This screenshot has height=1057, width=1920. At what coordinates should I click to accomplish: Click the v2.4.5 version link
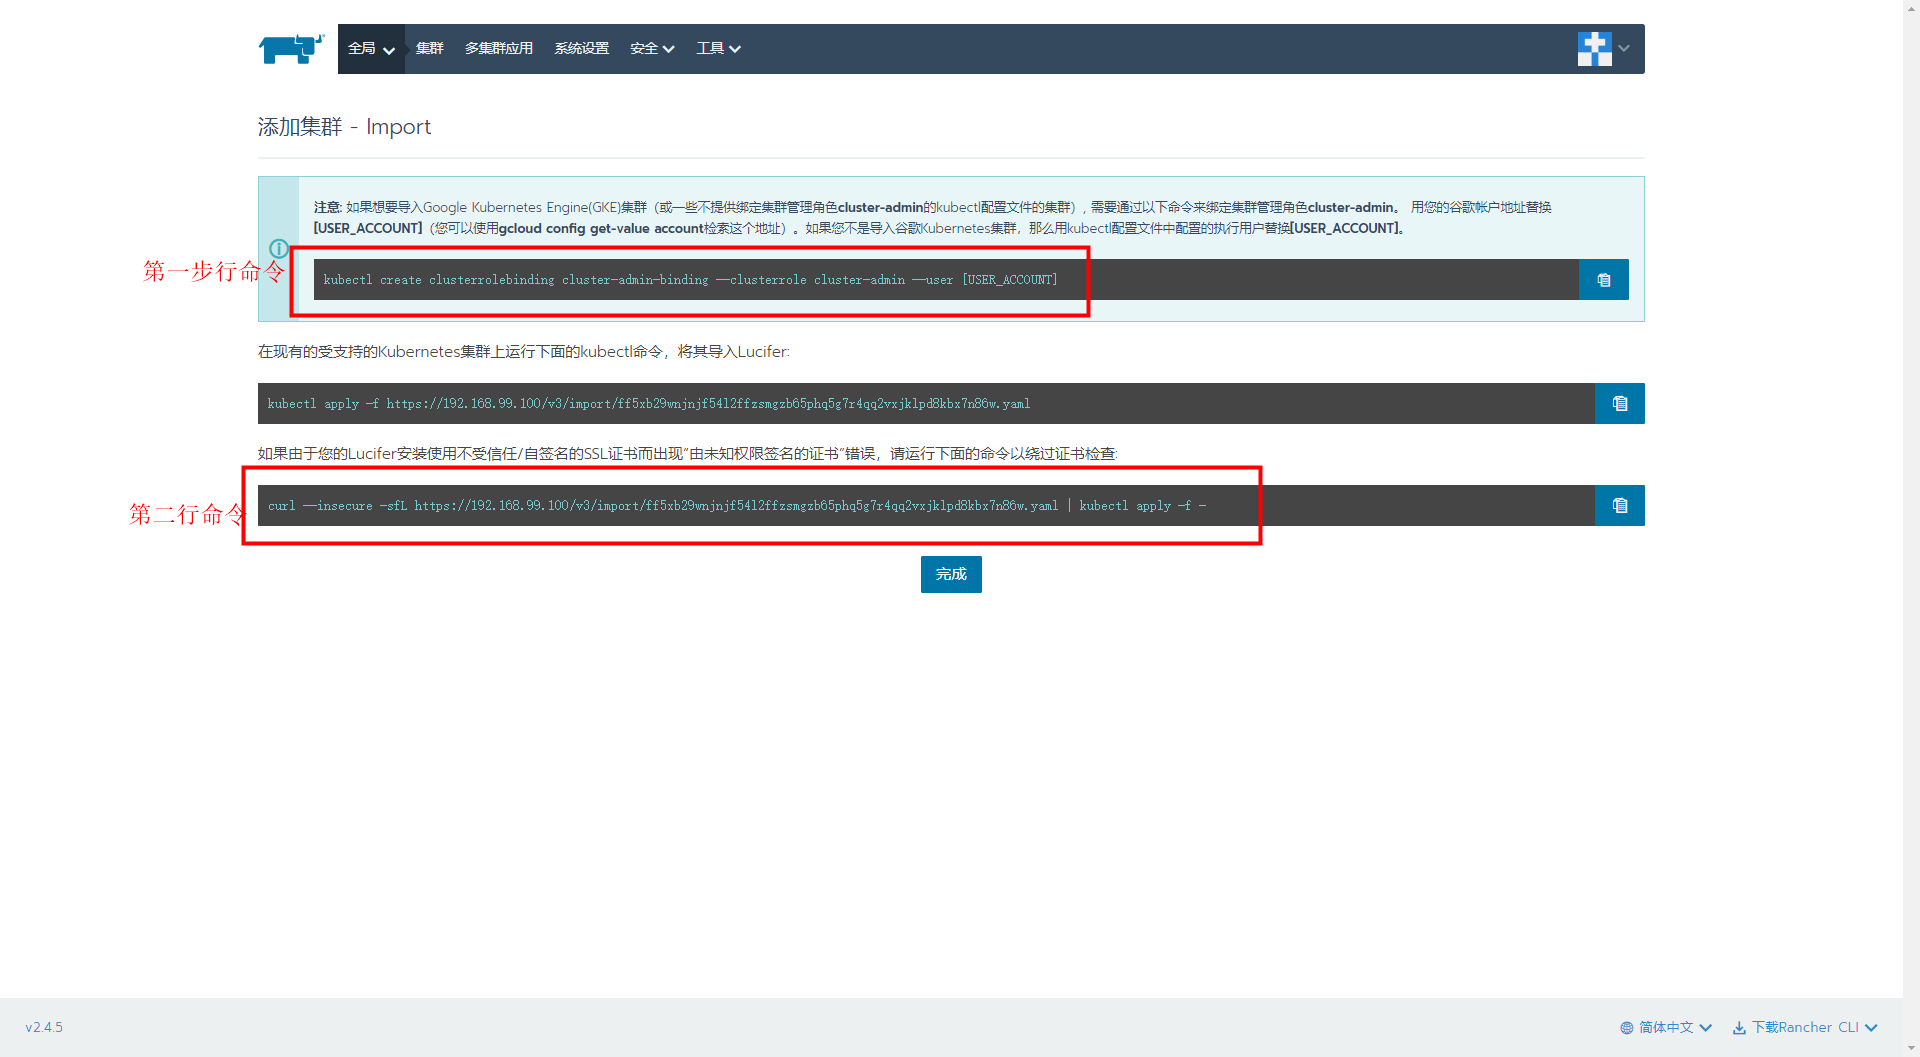point(44,1027)
